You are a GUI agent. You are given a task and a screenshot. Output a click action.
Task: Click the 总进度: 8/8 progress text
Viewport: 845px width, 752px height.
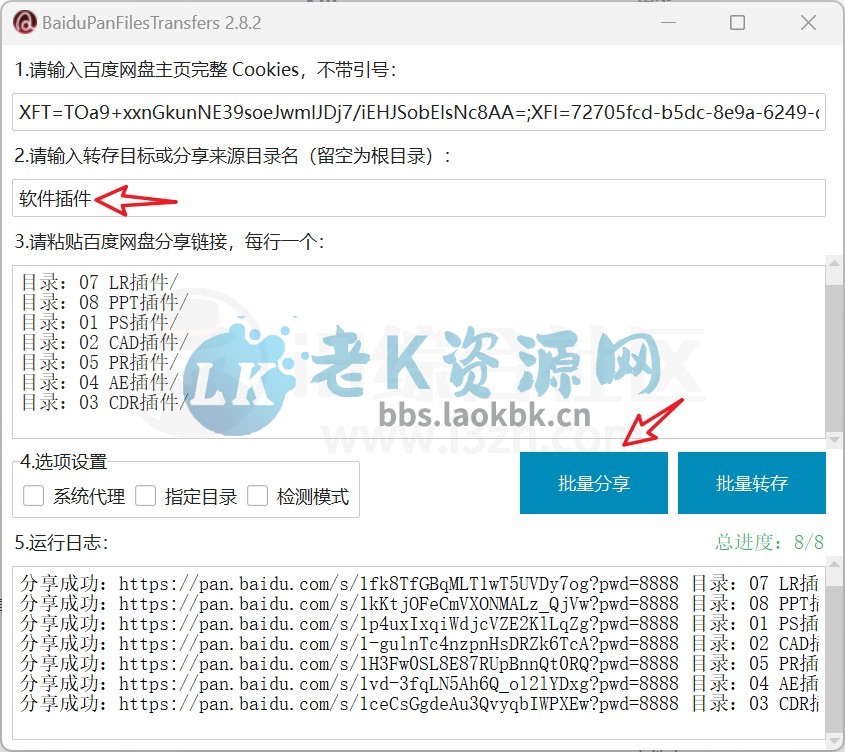[x=770, y=542]
